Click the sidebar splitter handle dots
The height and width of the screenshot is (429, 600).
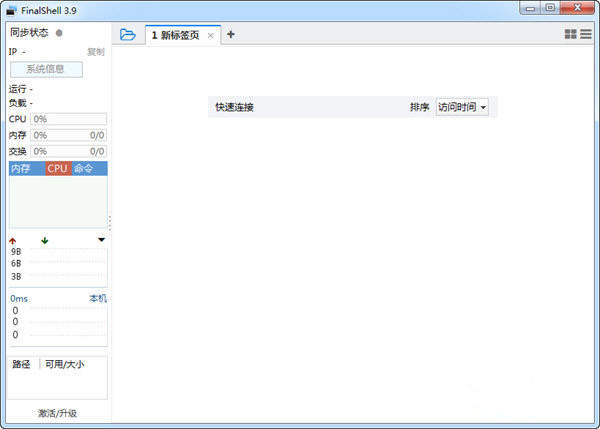coord(110,223)
